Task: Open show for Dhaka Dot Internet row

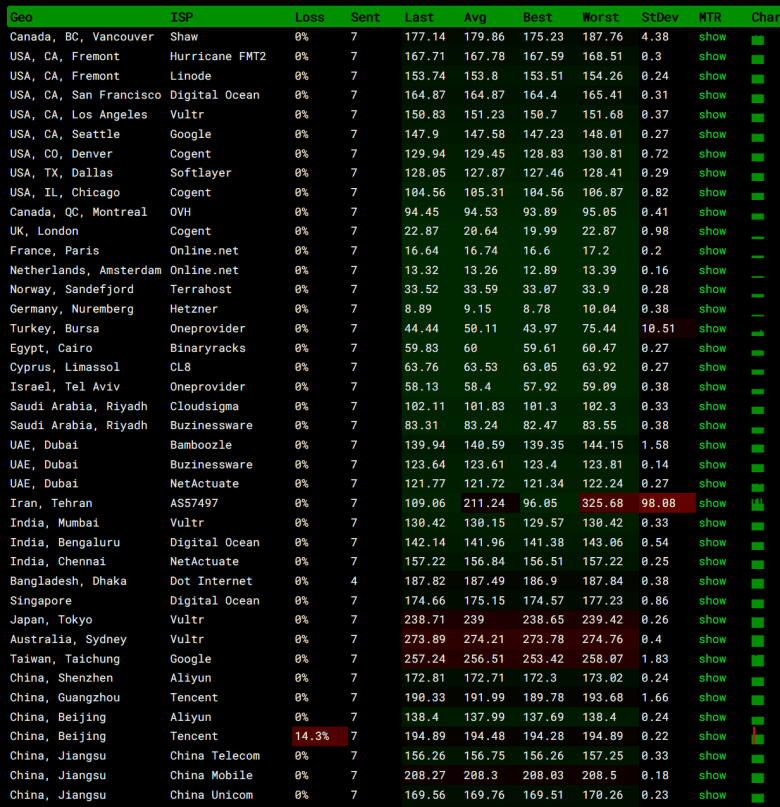Action: (x=712, y=581)
